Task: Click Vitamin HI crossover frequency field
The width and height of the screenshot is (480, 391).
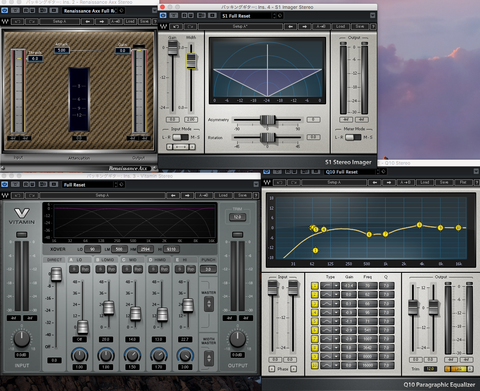Action: (x=171, y=249)
